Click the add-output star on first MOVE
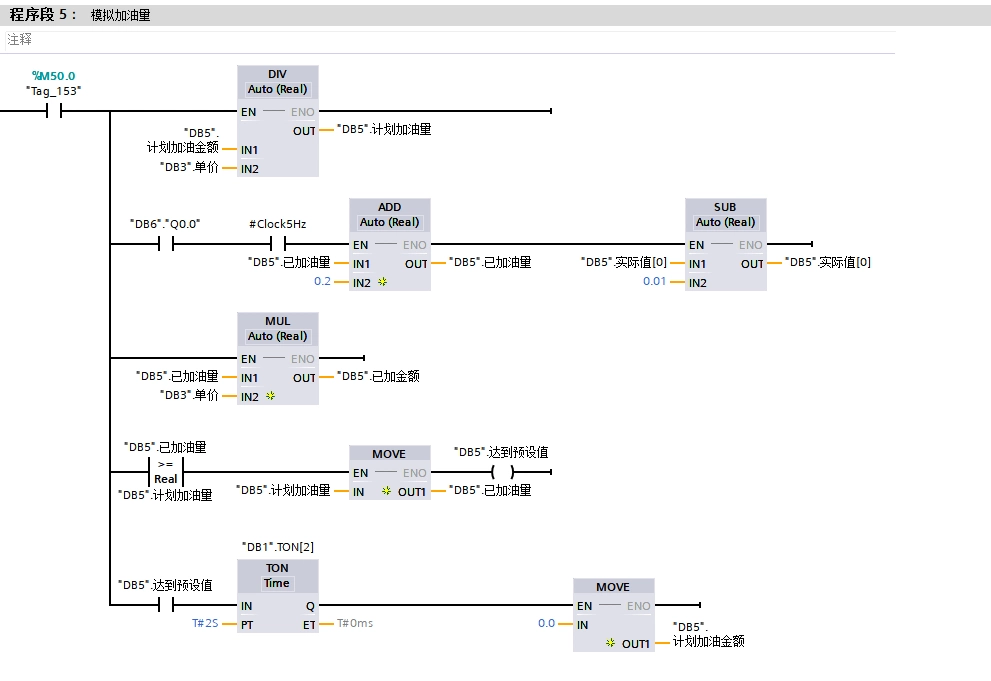 pyautogui.click(x=386, y=491)
